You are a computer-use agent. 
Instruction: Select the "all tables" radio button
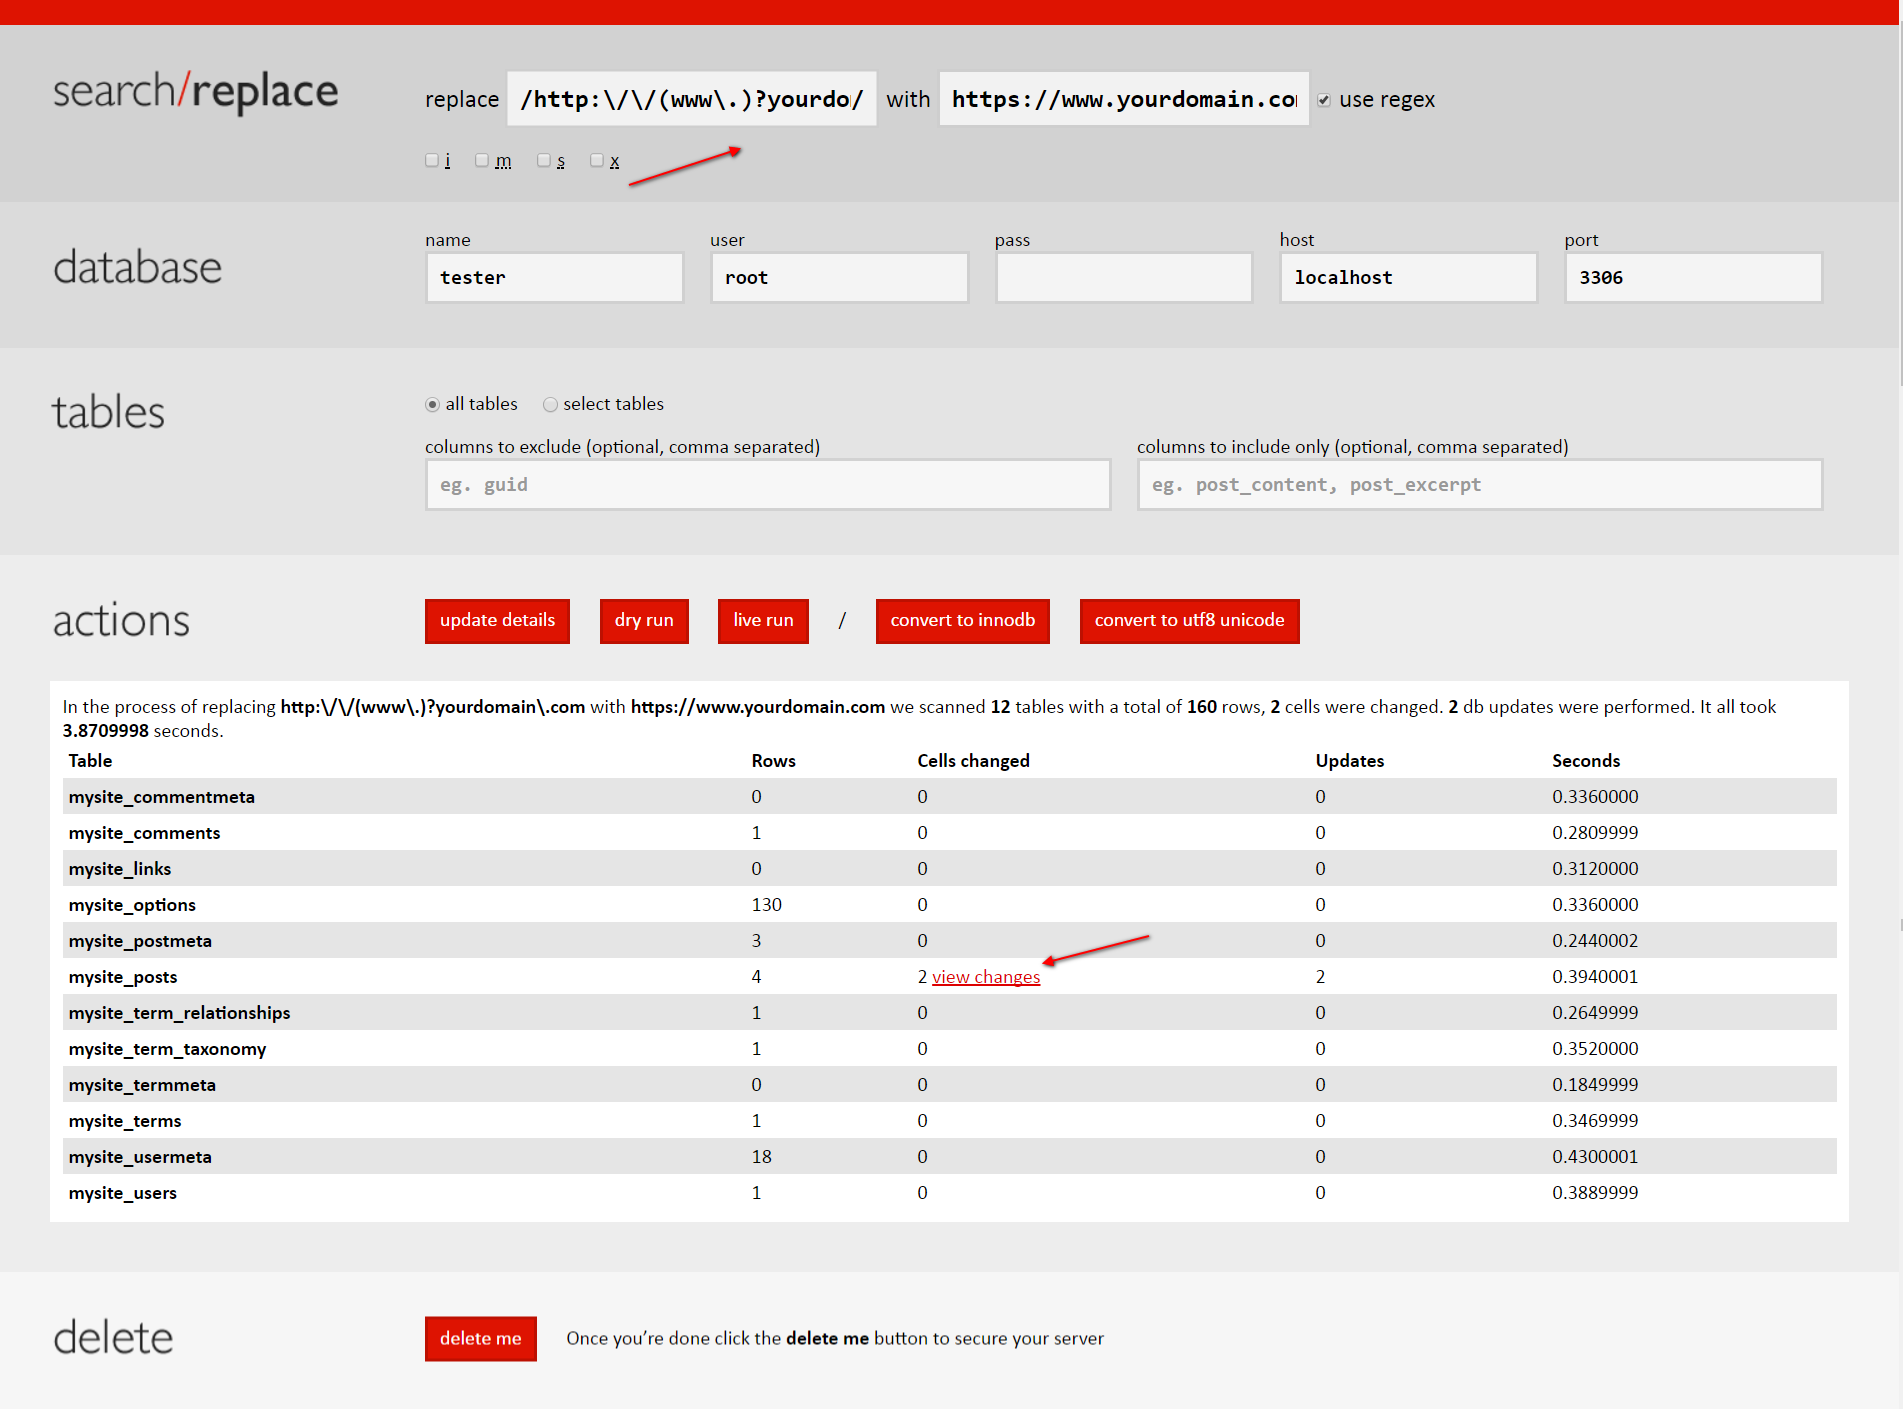[x=431, y=404]
